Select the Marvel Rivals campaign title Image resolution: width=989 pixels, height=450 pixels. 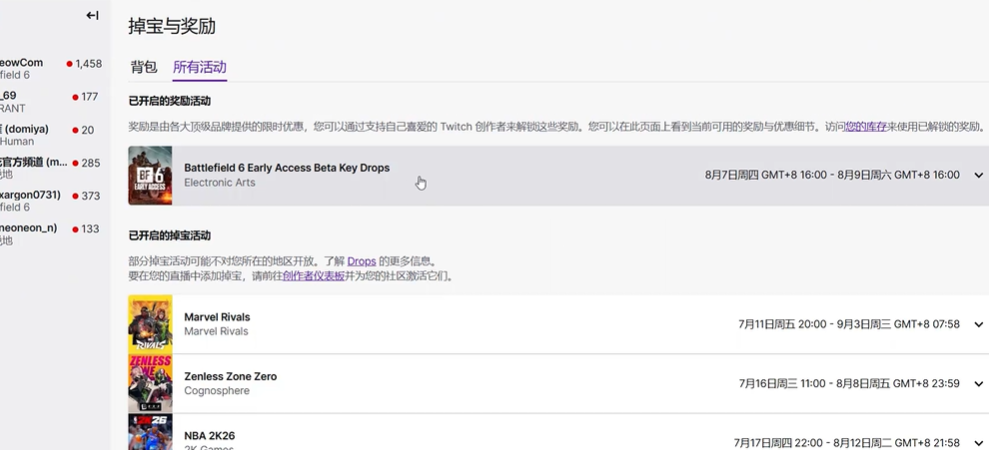click(x=217, y=317)
